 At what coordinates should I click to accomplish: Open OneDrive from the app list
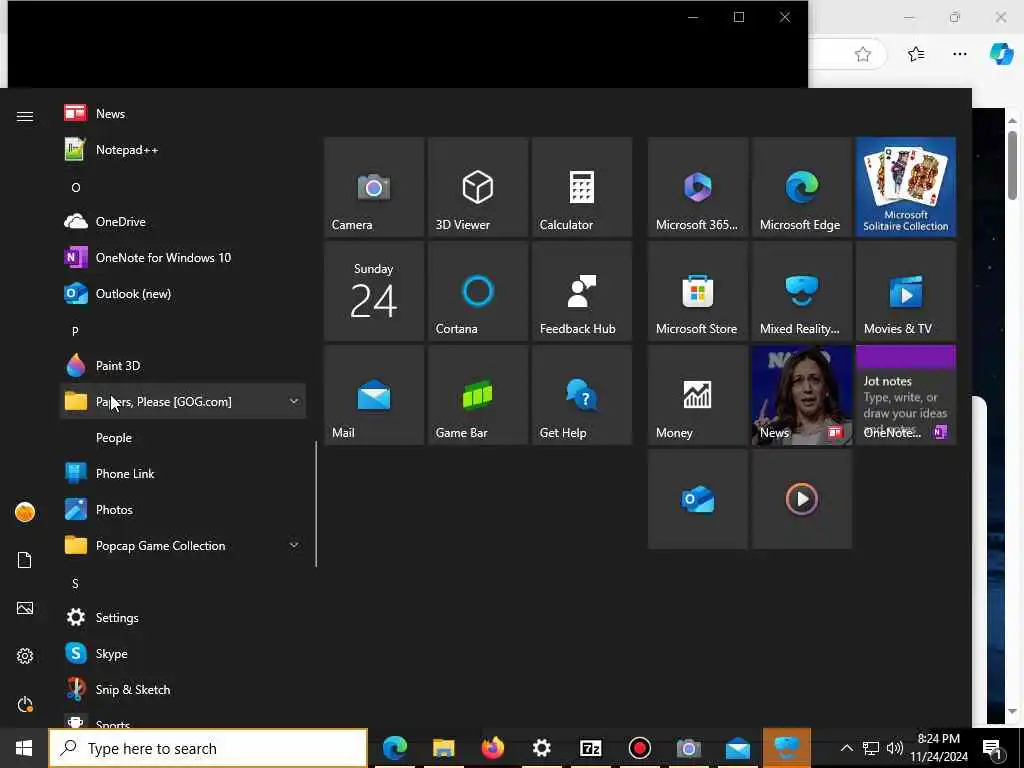(x=183, y=221)
